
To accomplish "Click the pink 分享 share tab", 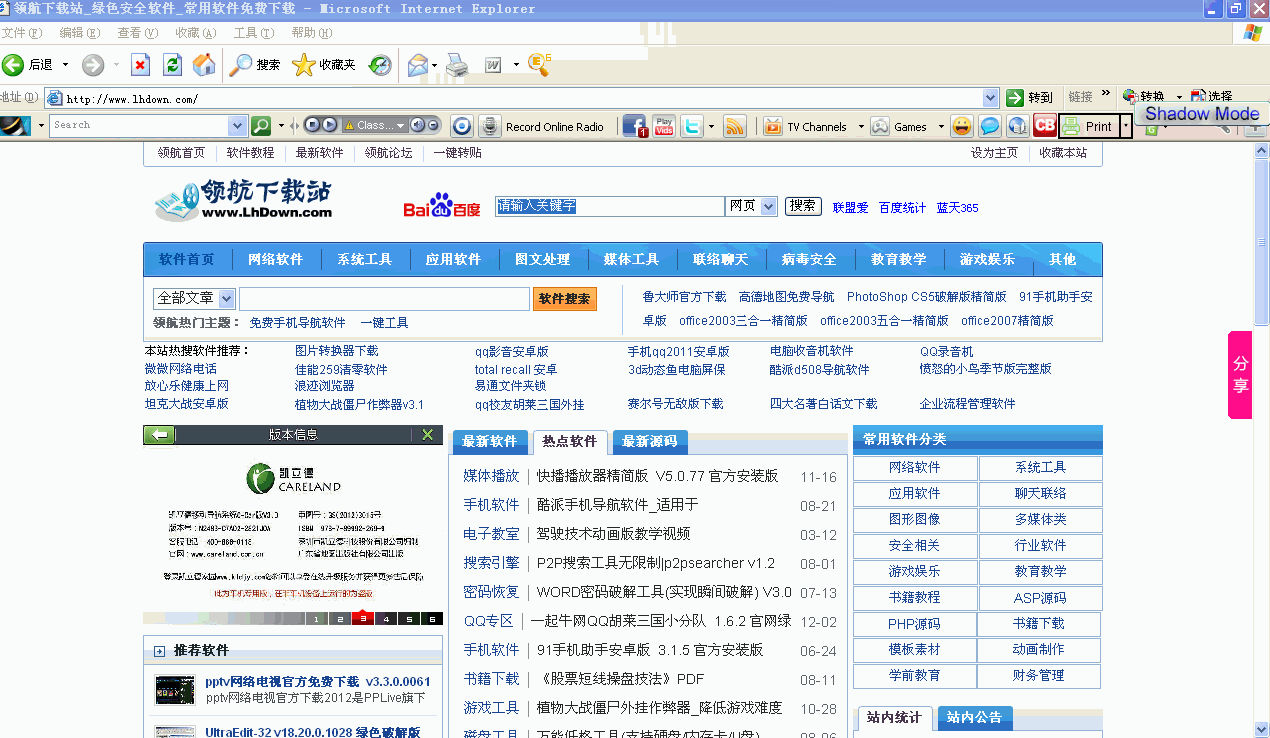I will [1240, 374].
